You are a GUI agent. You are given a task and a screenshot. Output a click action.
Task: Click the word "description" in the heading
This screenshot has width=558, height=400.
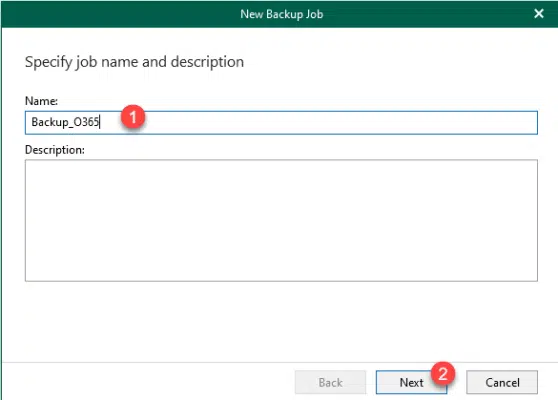(x=207, y=62)
